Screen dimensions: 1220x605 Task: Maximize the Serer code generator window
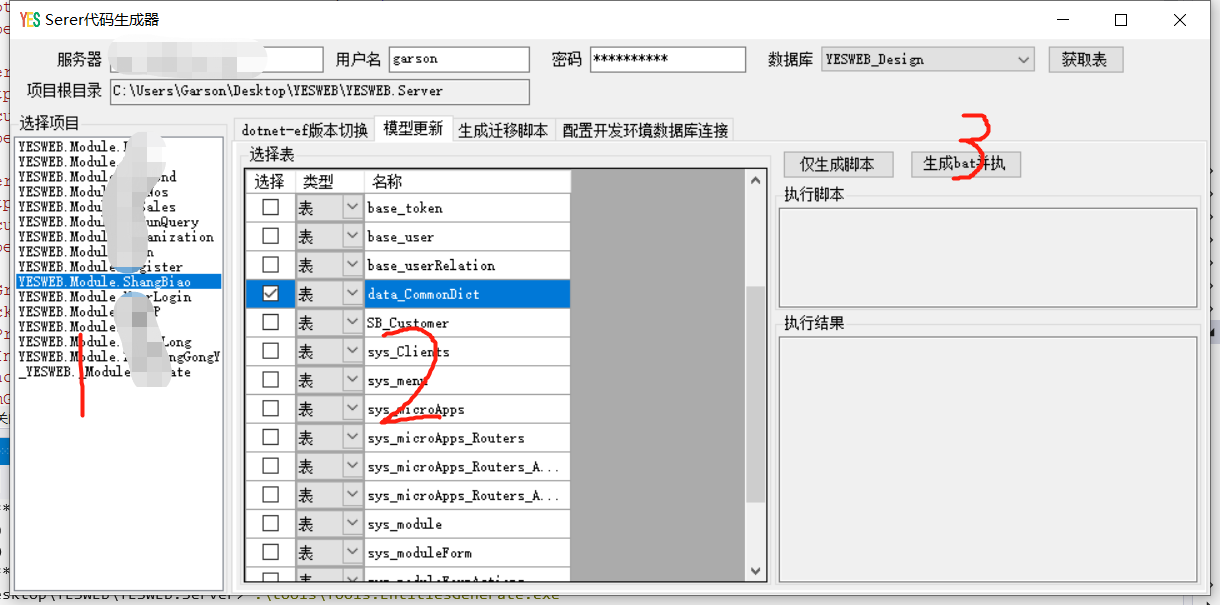point(1121,20)
